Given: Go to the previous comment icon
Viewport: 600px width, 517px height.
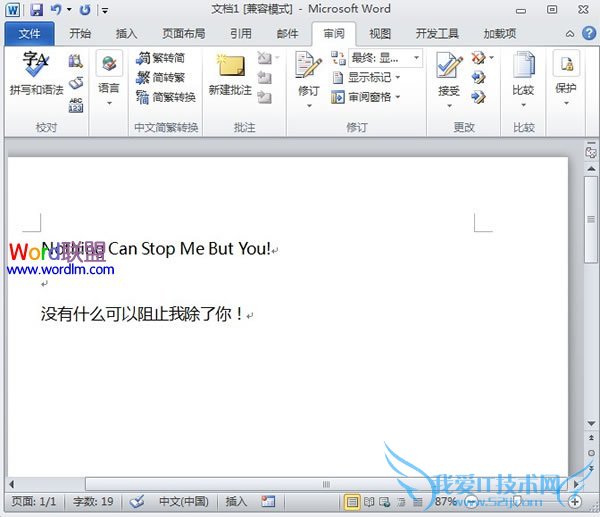Looking at the screenshot, I should [x=264, y=78].
